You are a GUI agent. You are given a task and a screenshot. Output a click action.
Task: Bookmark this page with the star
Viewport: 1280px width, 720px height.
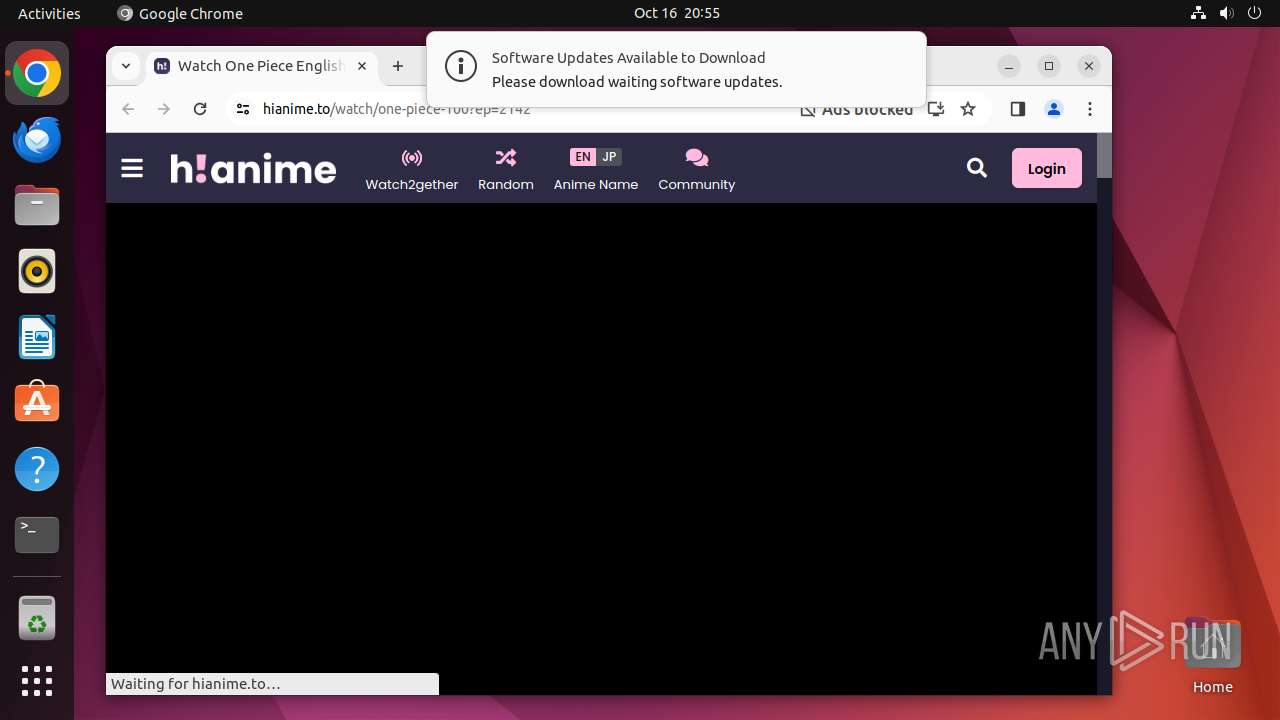(968, 109)
